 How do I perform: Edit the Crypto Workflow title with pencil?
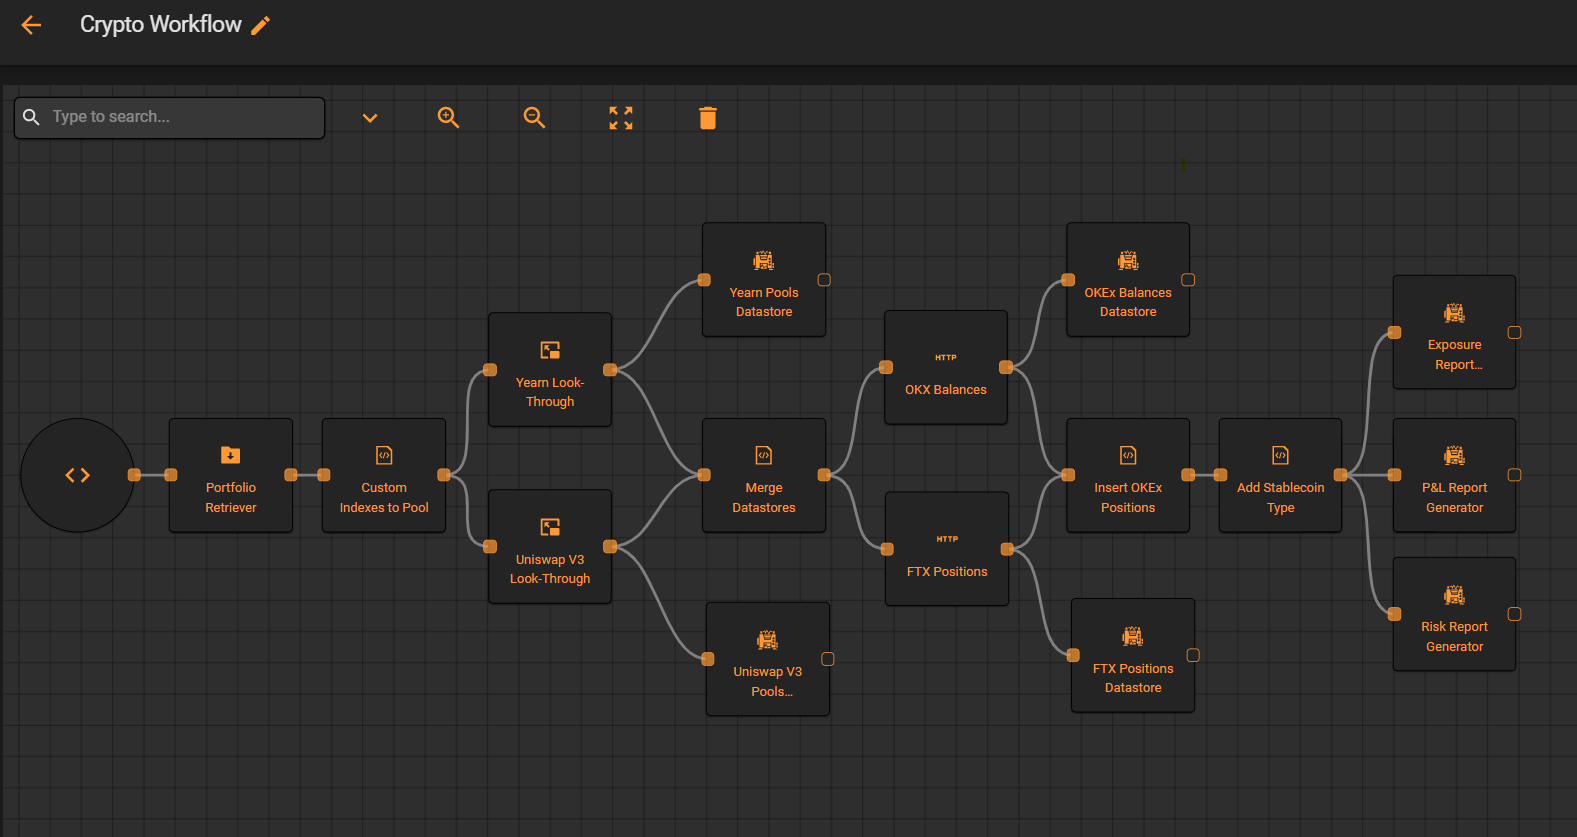[261, 26]
